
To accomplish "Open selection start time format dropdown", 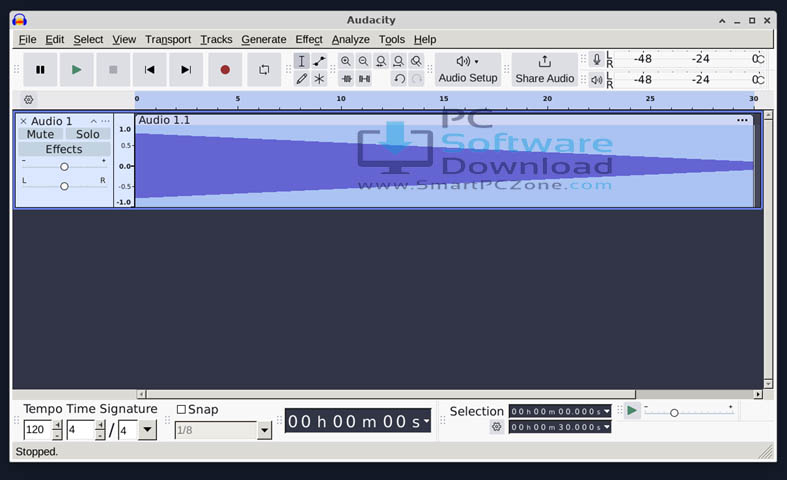I will pos(607,411).
